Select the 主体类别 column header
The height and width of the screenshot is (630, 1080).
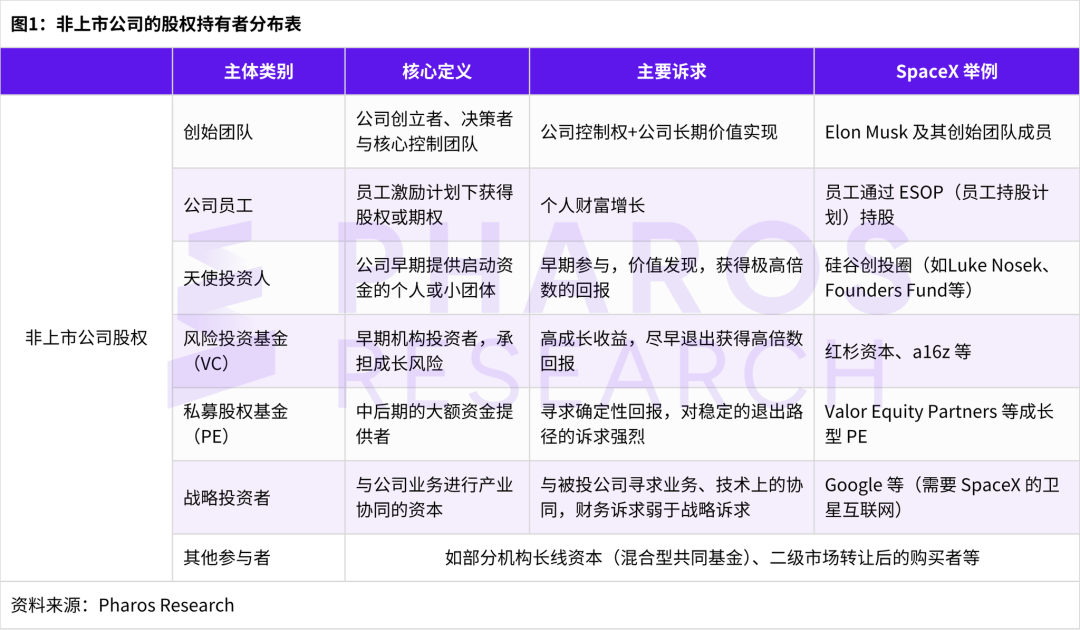pyautogui.click(x=259, y=71)
